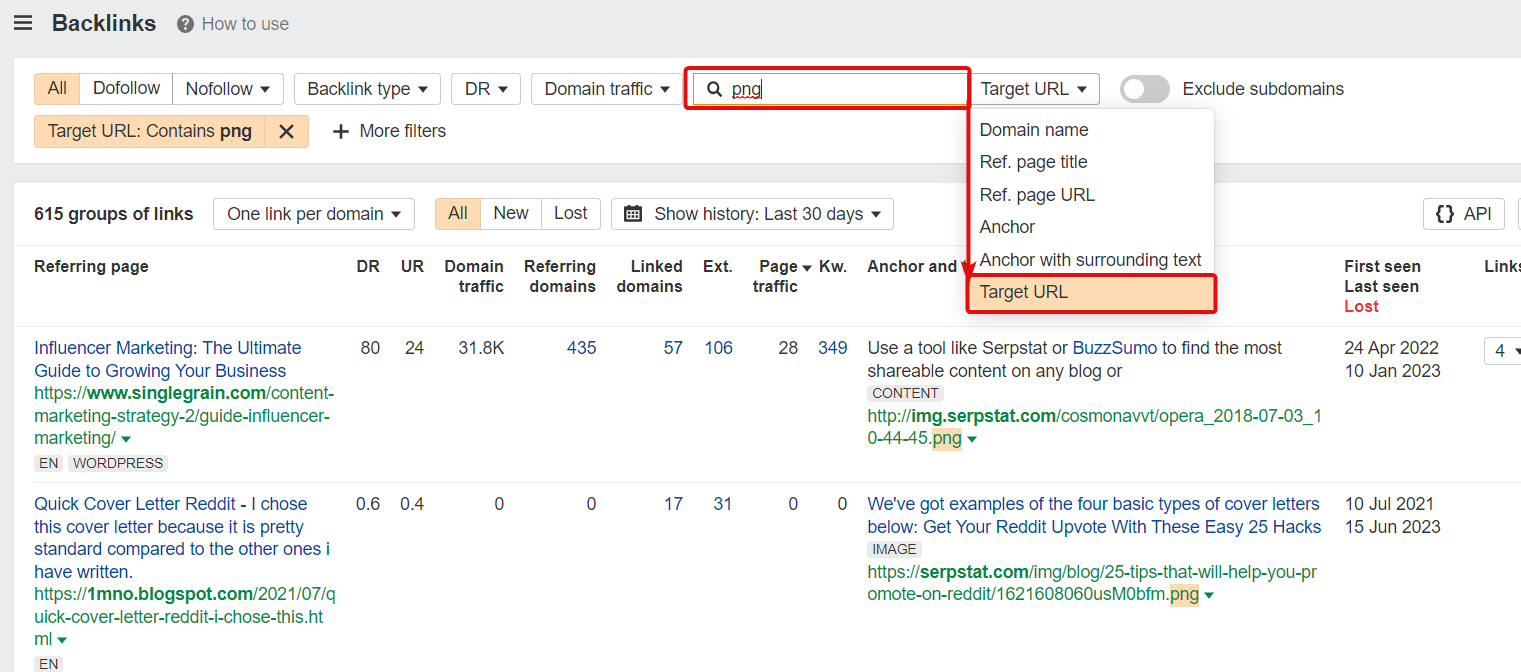Image resolution: width=1521 pixels, height=672 pixels.
Task: Show Lost links only
Action: tap(570, 213)
